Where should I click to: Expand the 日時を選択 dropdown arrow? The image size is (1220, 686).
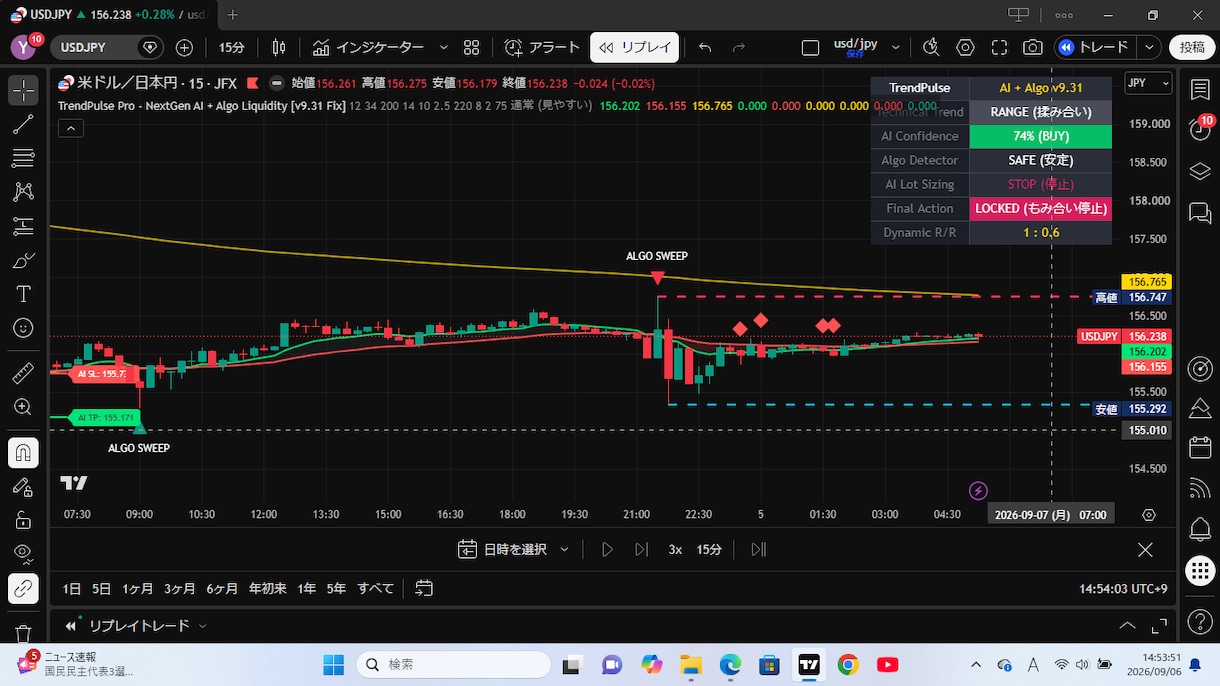click(565, 549)
